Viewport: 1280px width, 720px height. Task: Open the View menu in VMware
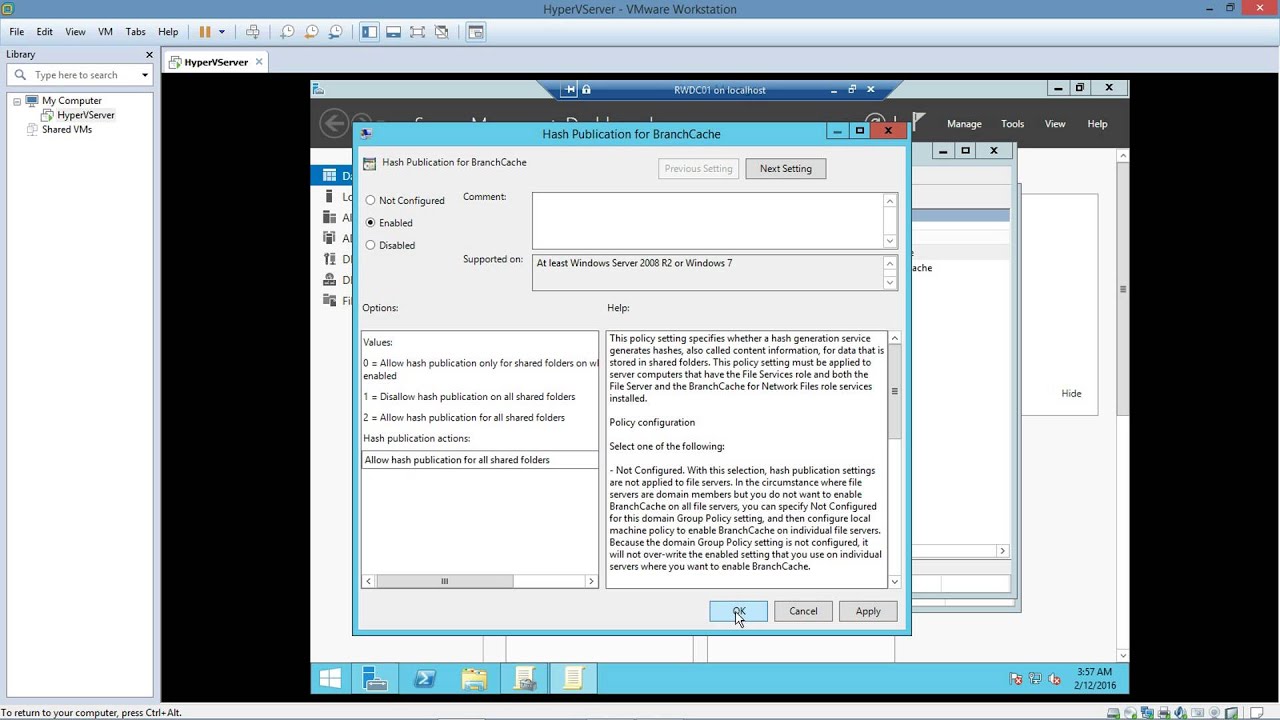75,32
